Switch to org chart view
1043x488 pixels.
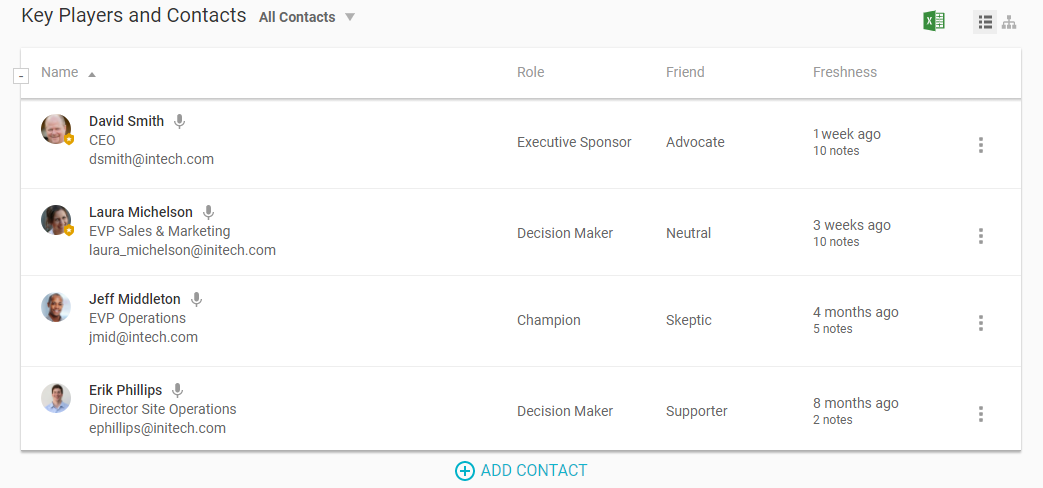(x=1009, y=22)
